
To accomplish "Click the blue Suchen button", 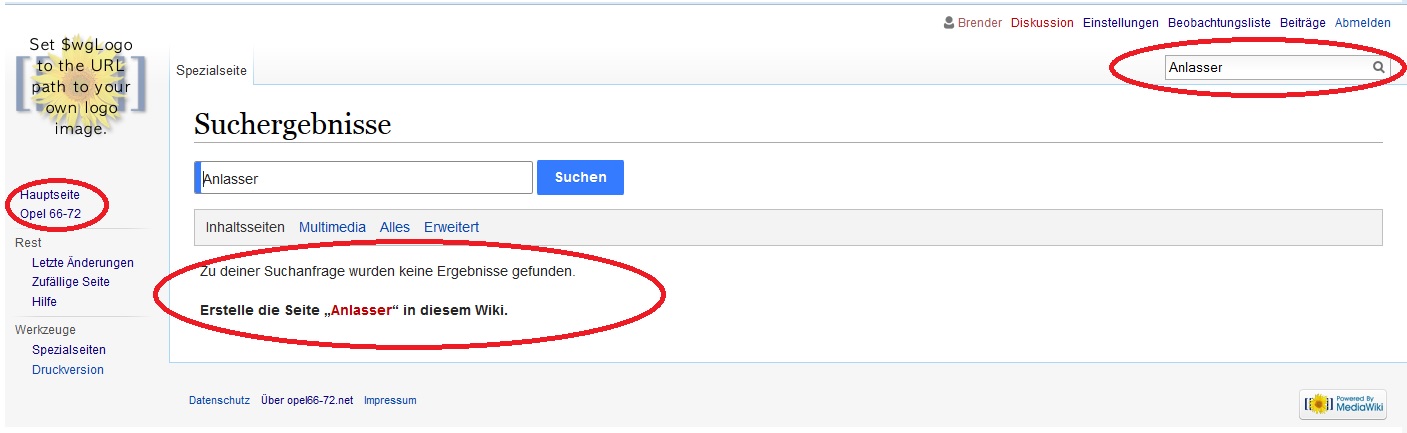I will [x=580, y=177].
